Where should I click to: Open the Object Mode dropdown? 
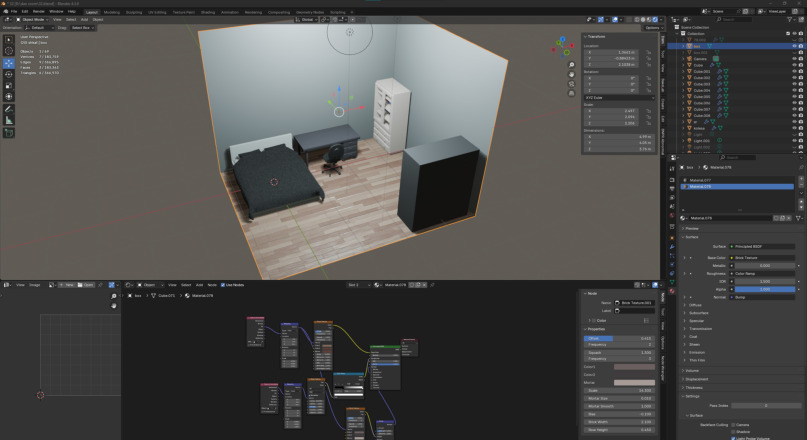tap(30, 19)
